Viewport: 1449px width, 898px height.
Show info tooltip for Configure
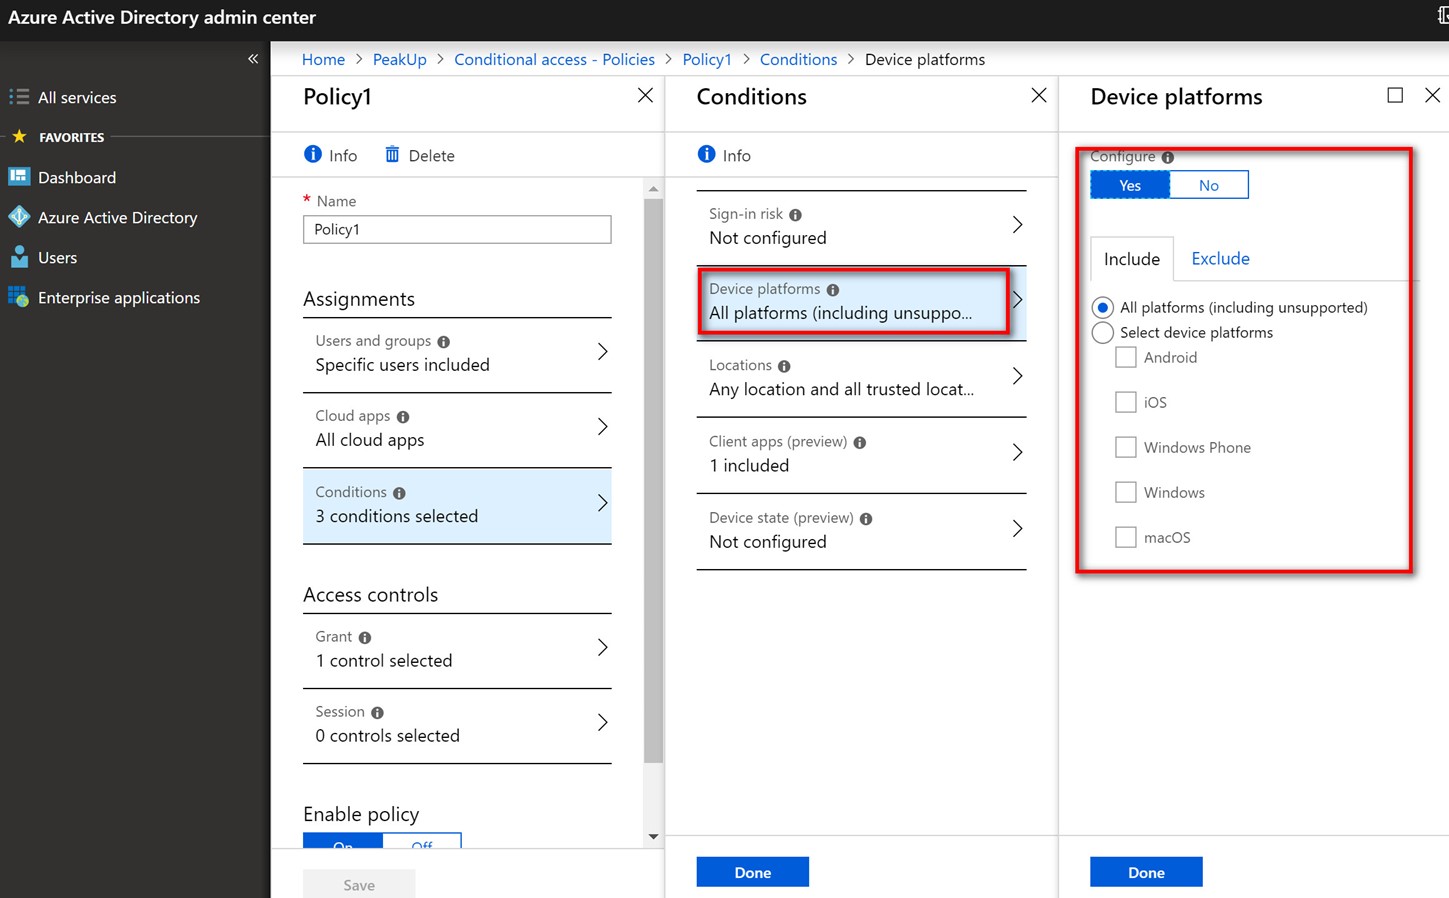point(1167,158)
